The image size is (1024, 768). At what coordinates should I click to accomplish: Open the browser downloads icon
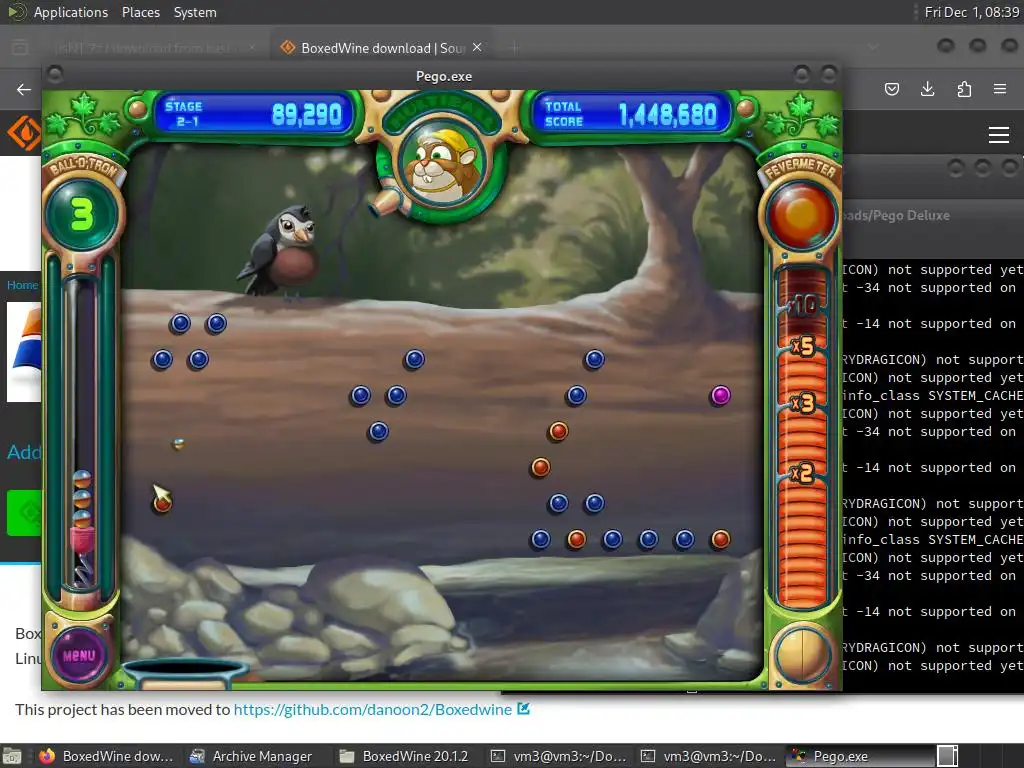pyautogui.click(x=927, y=89)
